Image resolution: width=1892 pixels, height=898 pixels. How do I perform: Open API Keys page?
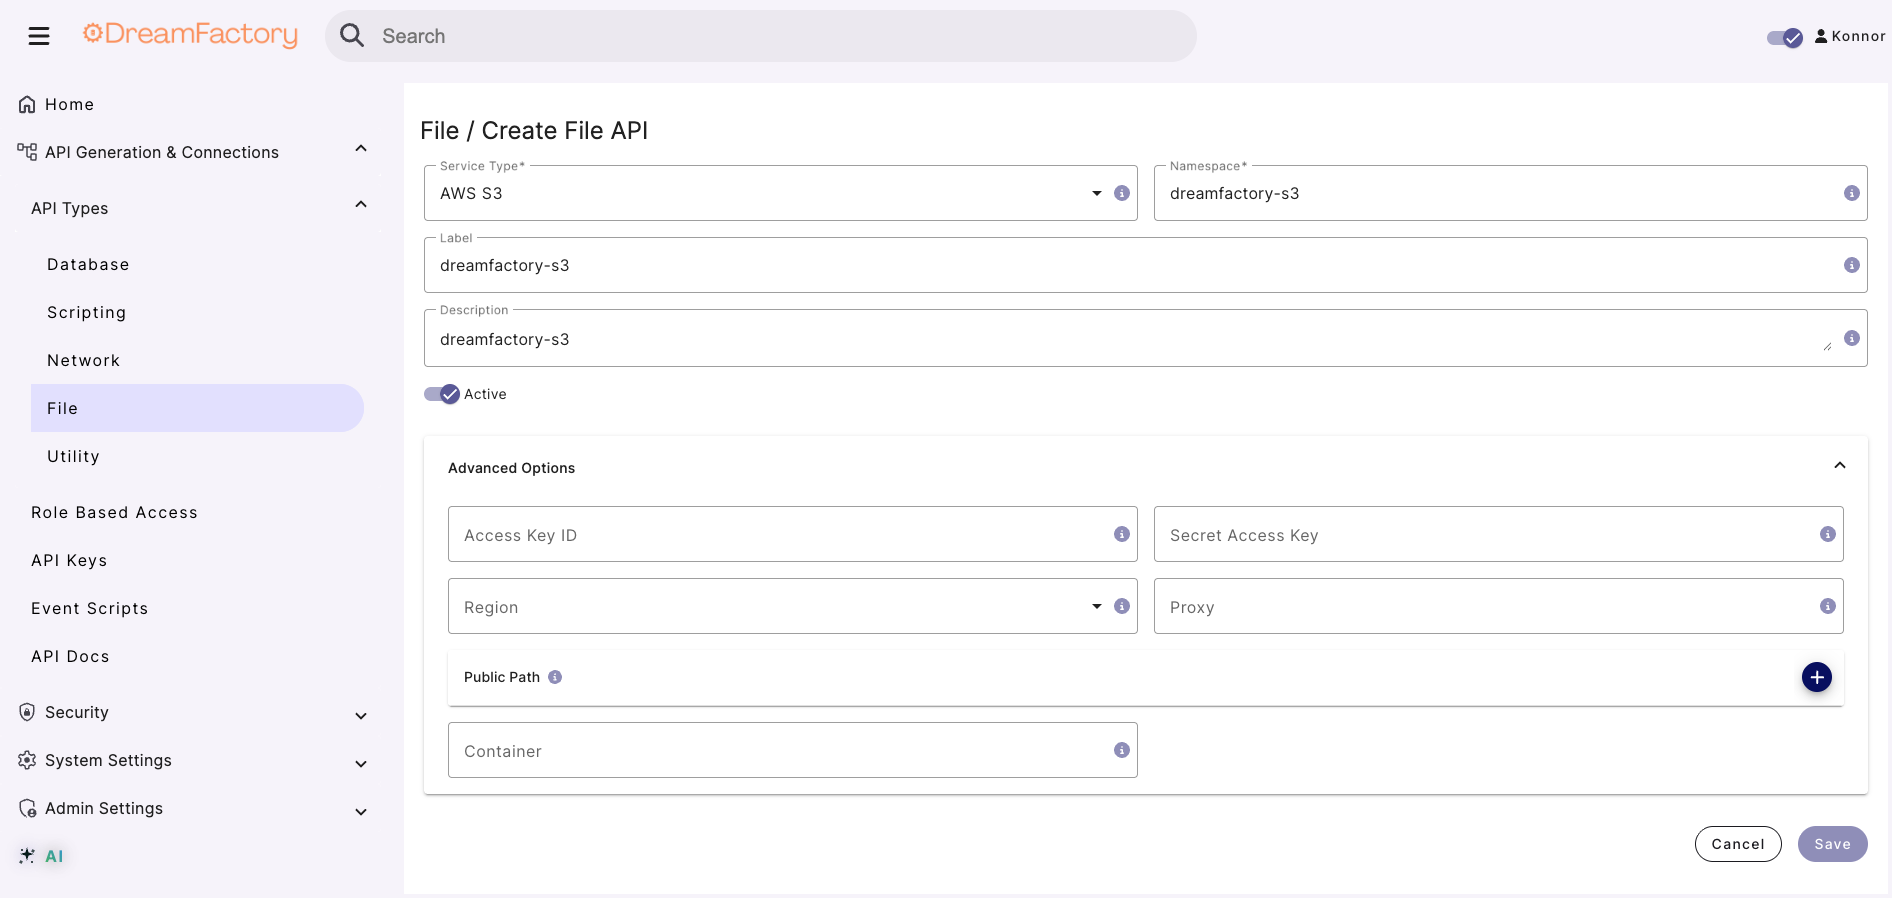coord(69,560)
